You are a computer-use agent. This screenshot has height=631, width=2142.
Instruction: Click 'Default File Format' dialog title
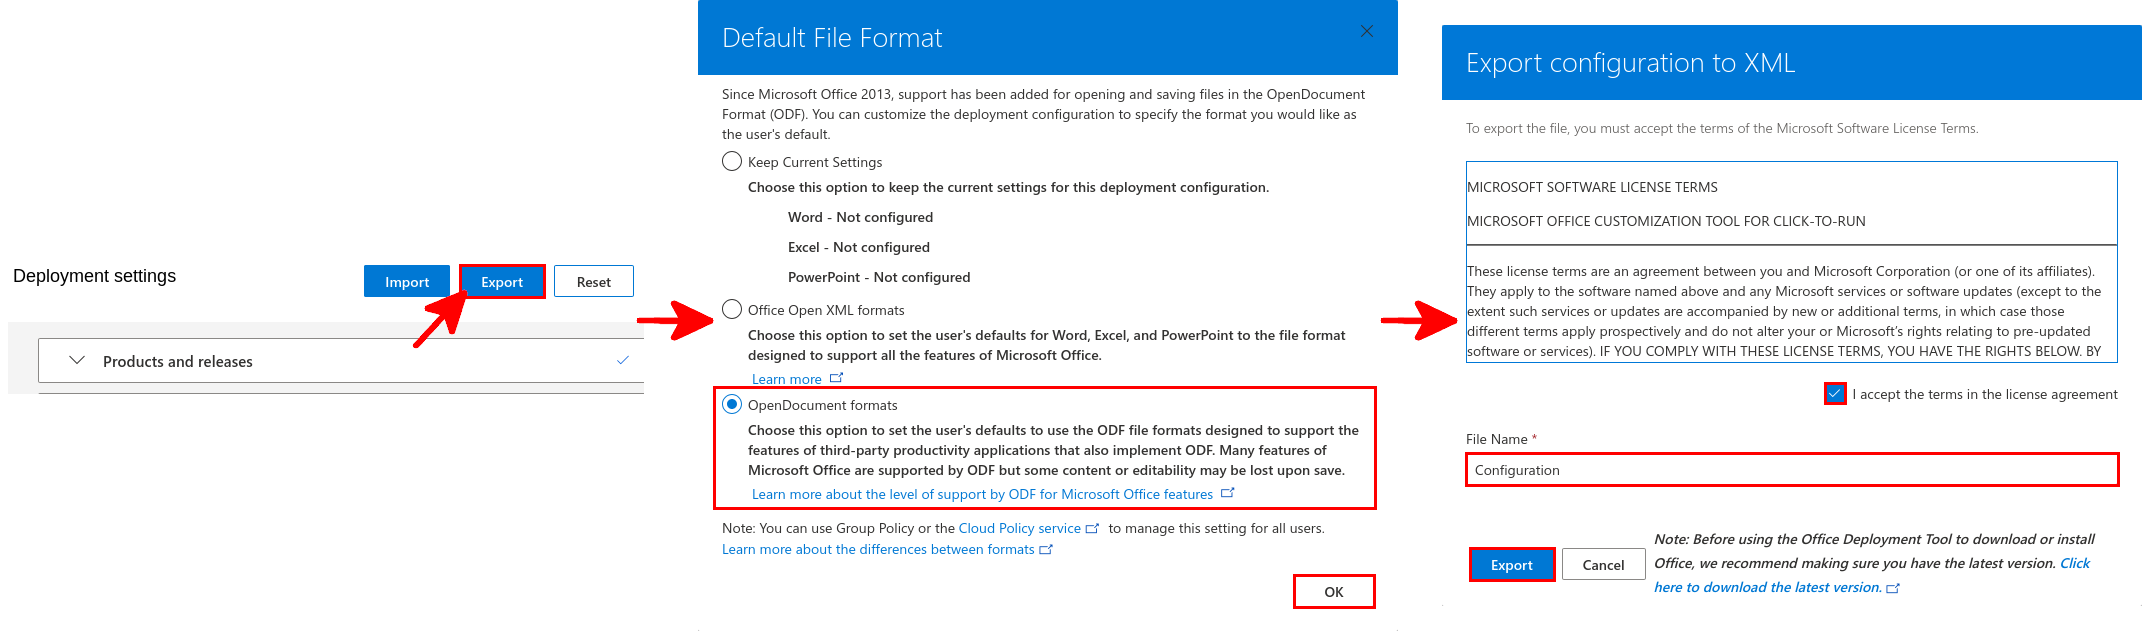(x=832, y=38)
